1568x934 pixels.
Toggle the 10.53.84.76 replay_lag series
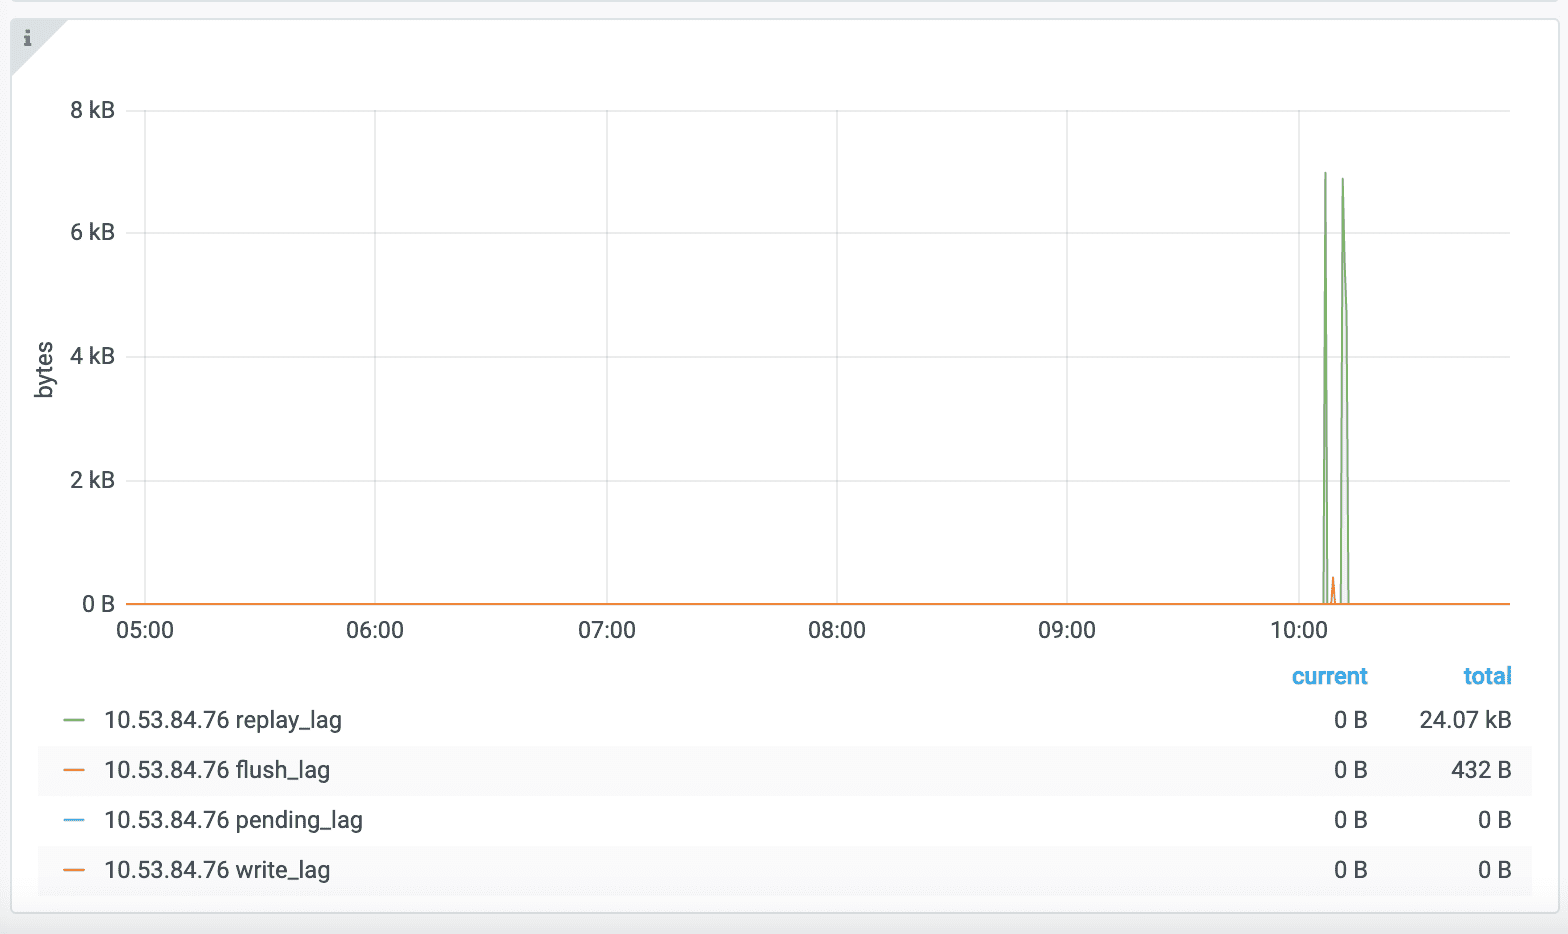[x=222, y=720]
